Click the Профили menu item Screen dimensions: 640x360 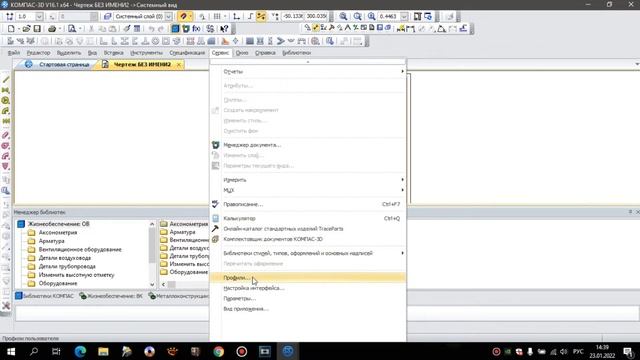coord(308,278)
